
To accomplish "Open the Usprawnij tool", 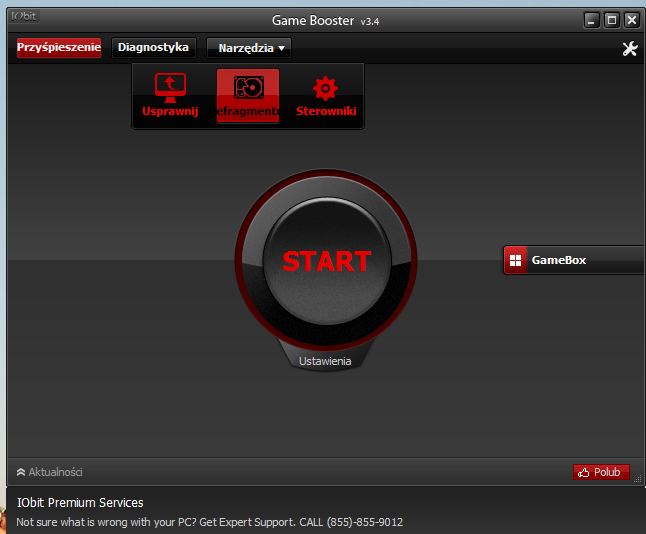I will coord(170,95).
